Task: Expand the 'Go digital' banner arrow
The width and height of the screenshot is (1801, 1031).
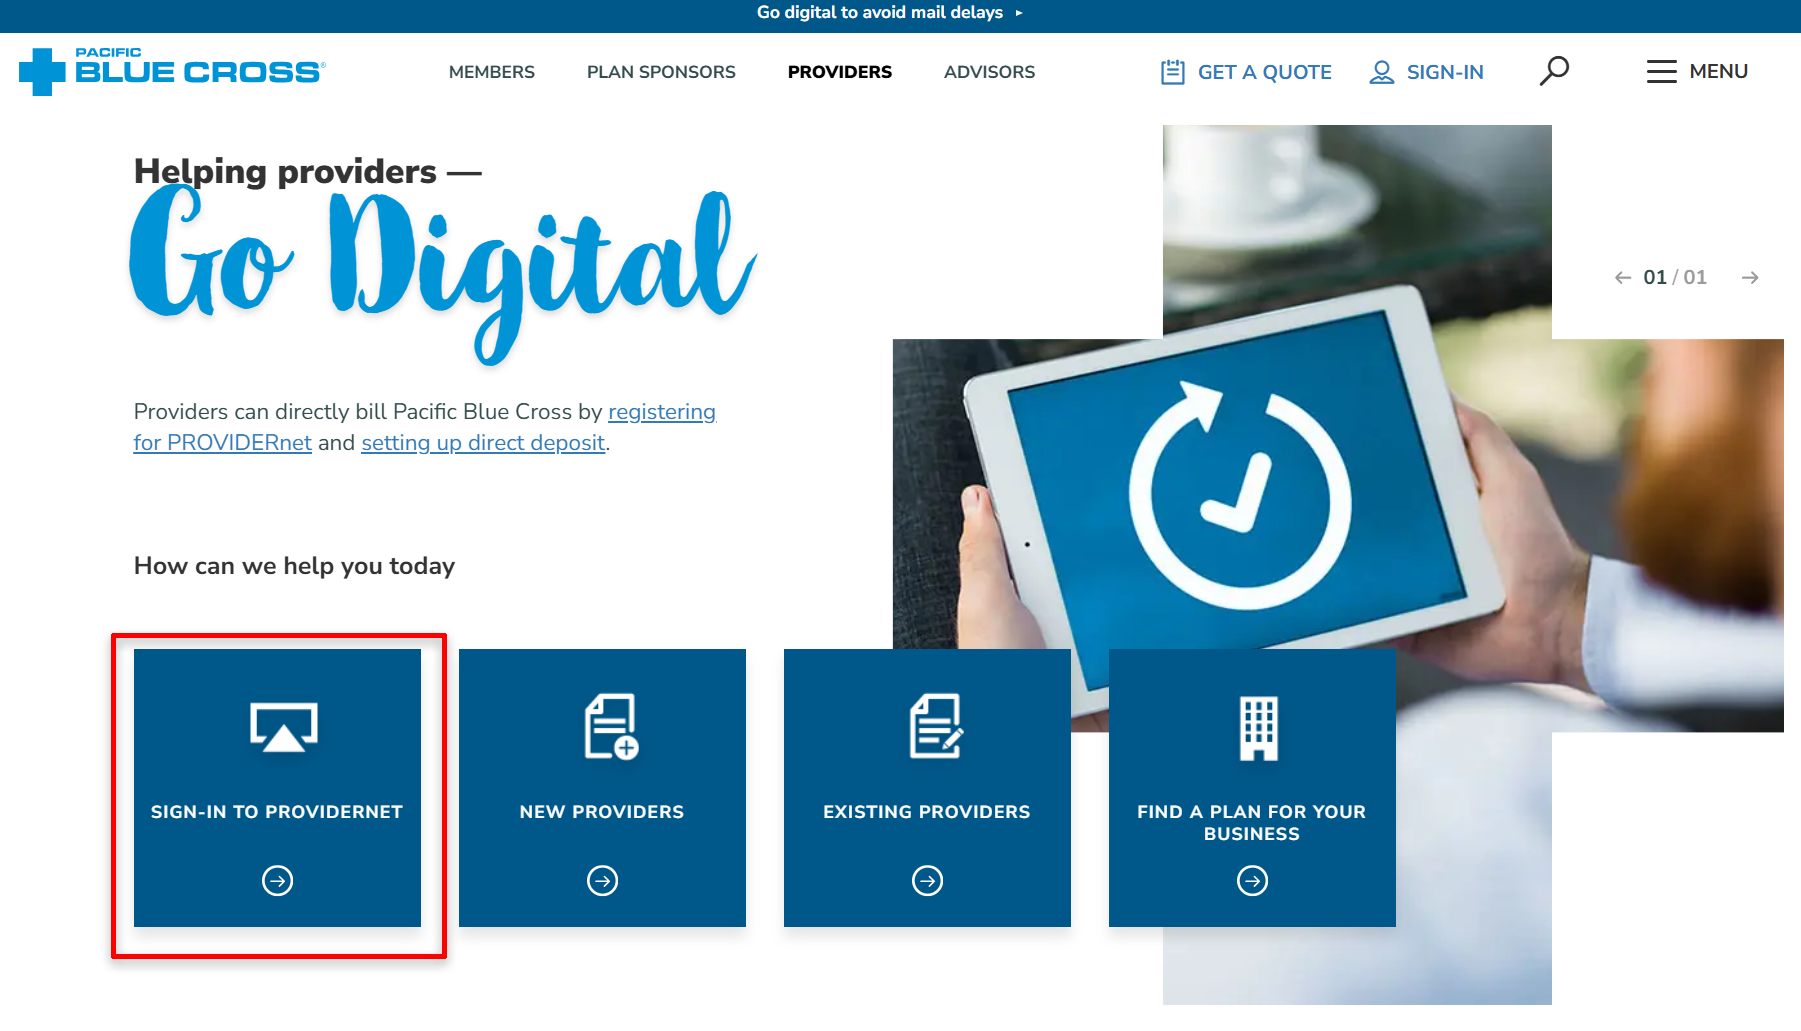Action: 1019,13
